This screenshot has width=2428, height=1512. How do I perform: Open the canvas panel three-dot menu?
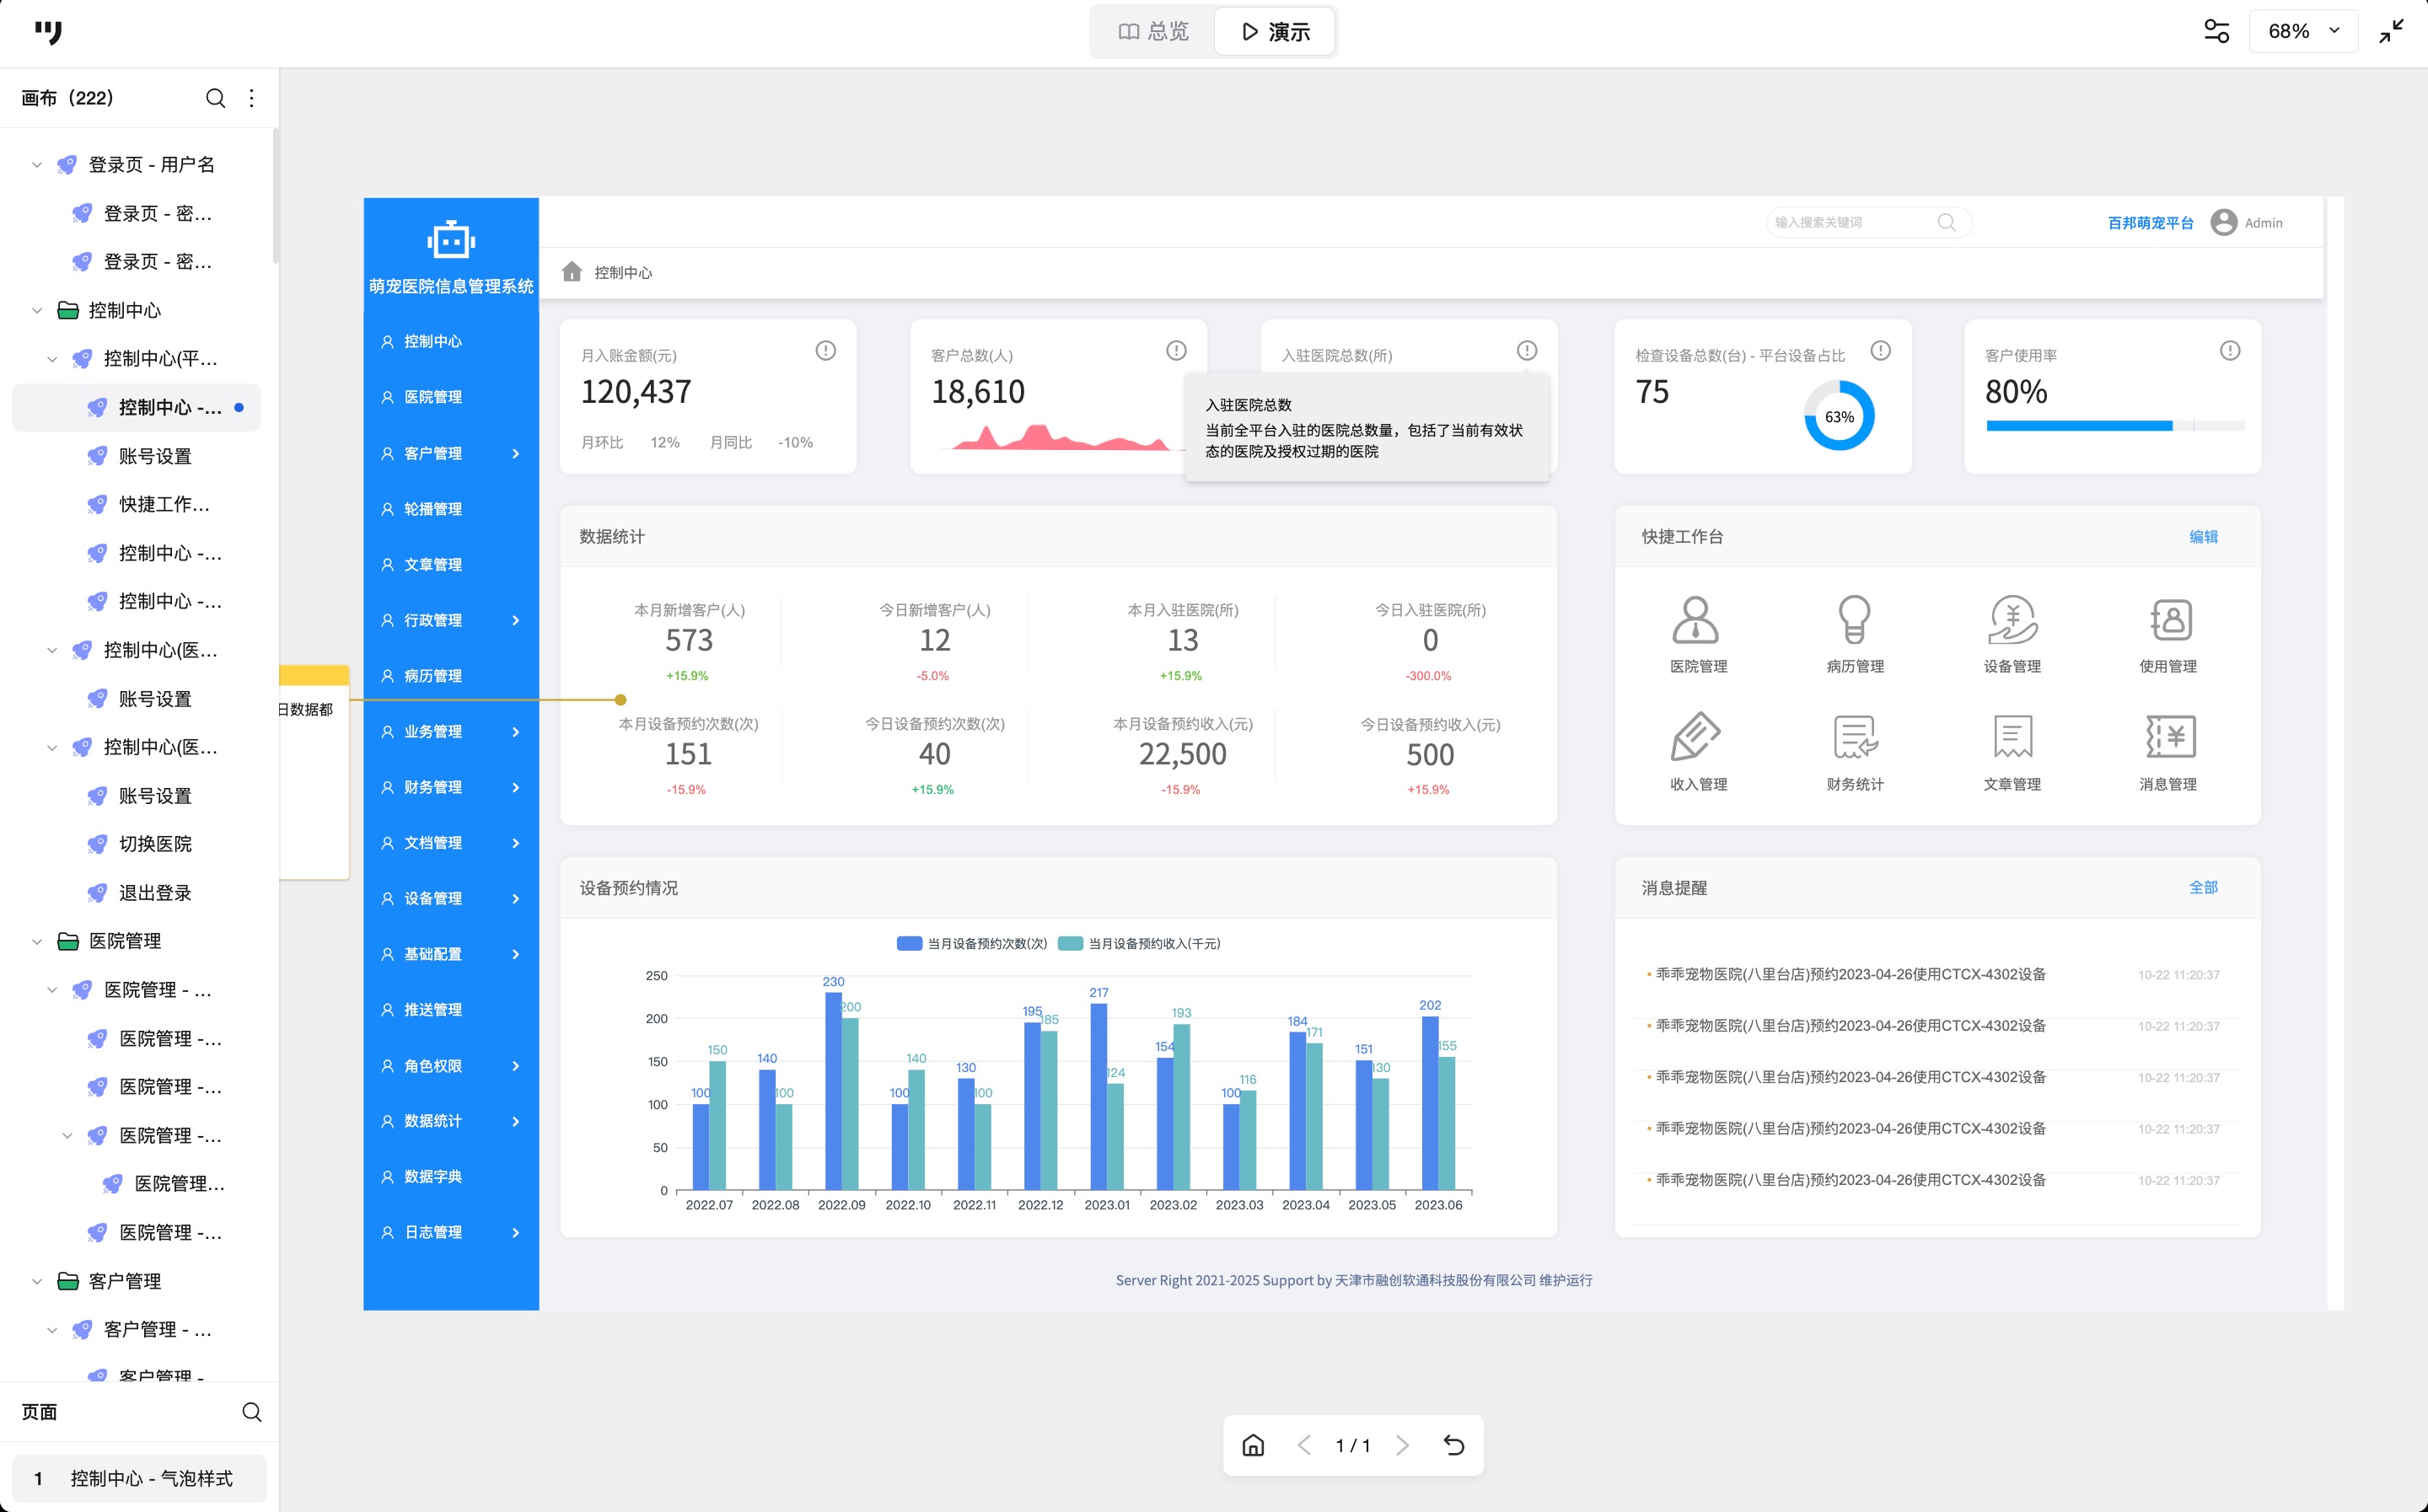[252, 98]
